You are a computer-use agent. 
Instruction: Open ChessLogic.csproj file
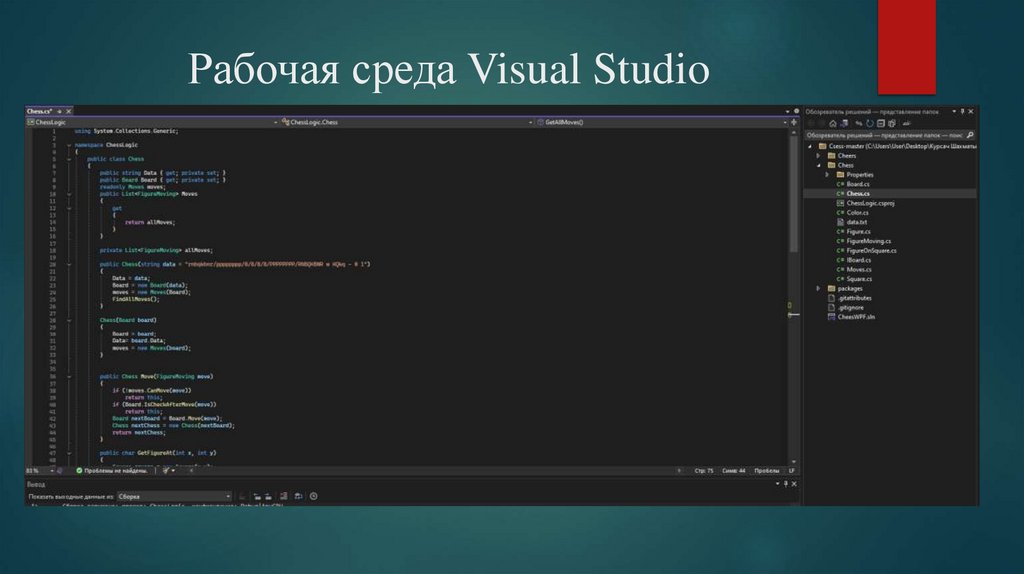tap(870, 203)
